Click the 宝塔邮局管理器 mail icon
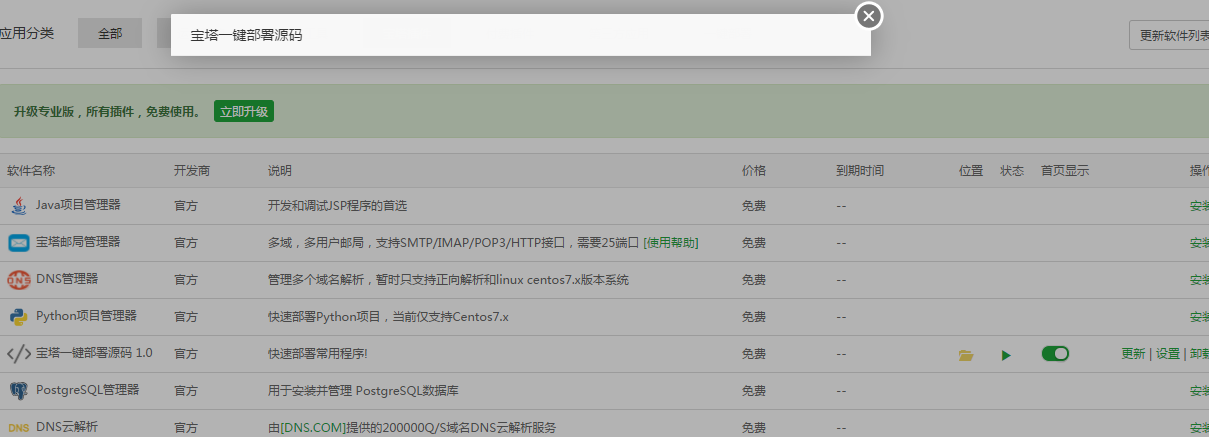This screenshot has height=437, width=1209. point(19,243)
